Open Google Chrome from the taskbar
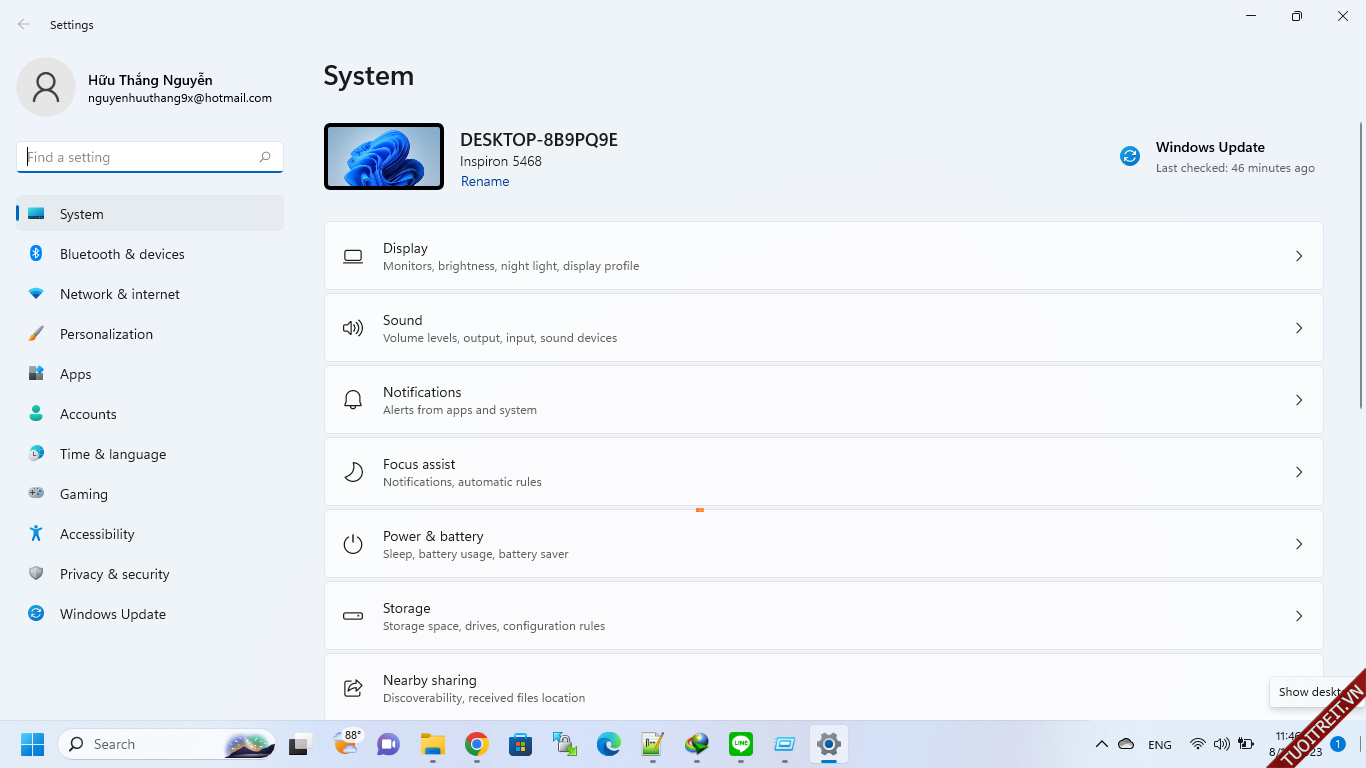The image size is (1366, 768). tap(477, 744)
